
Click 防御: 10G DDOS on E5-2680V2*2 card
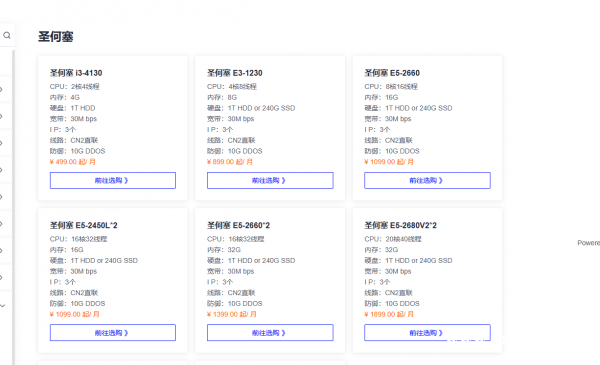coord(392,303)
